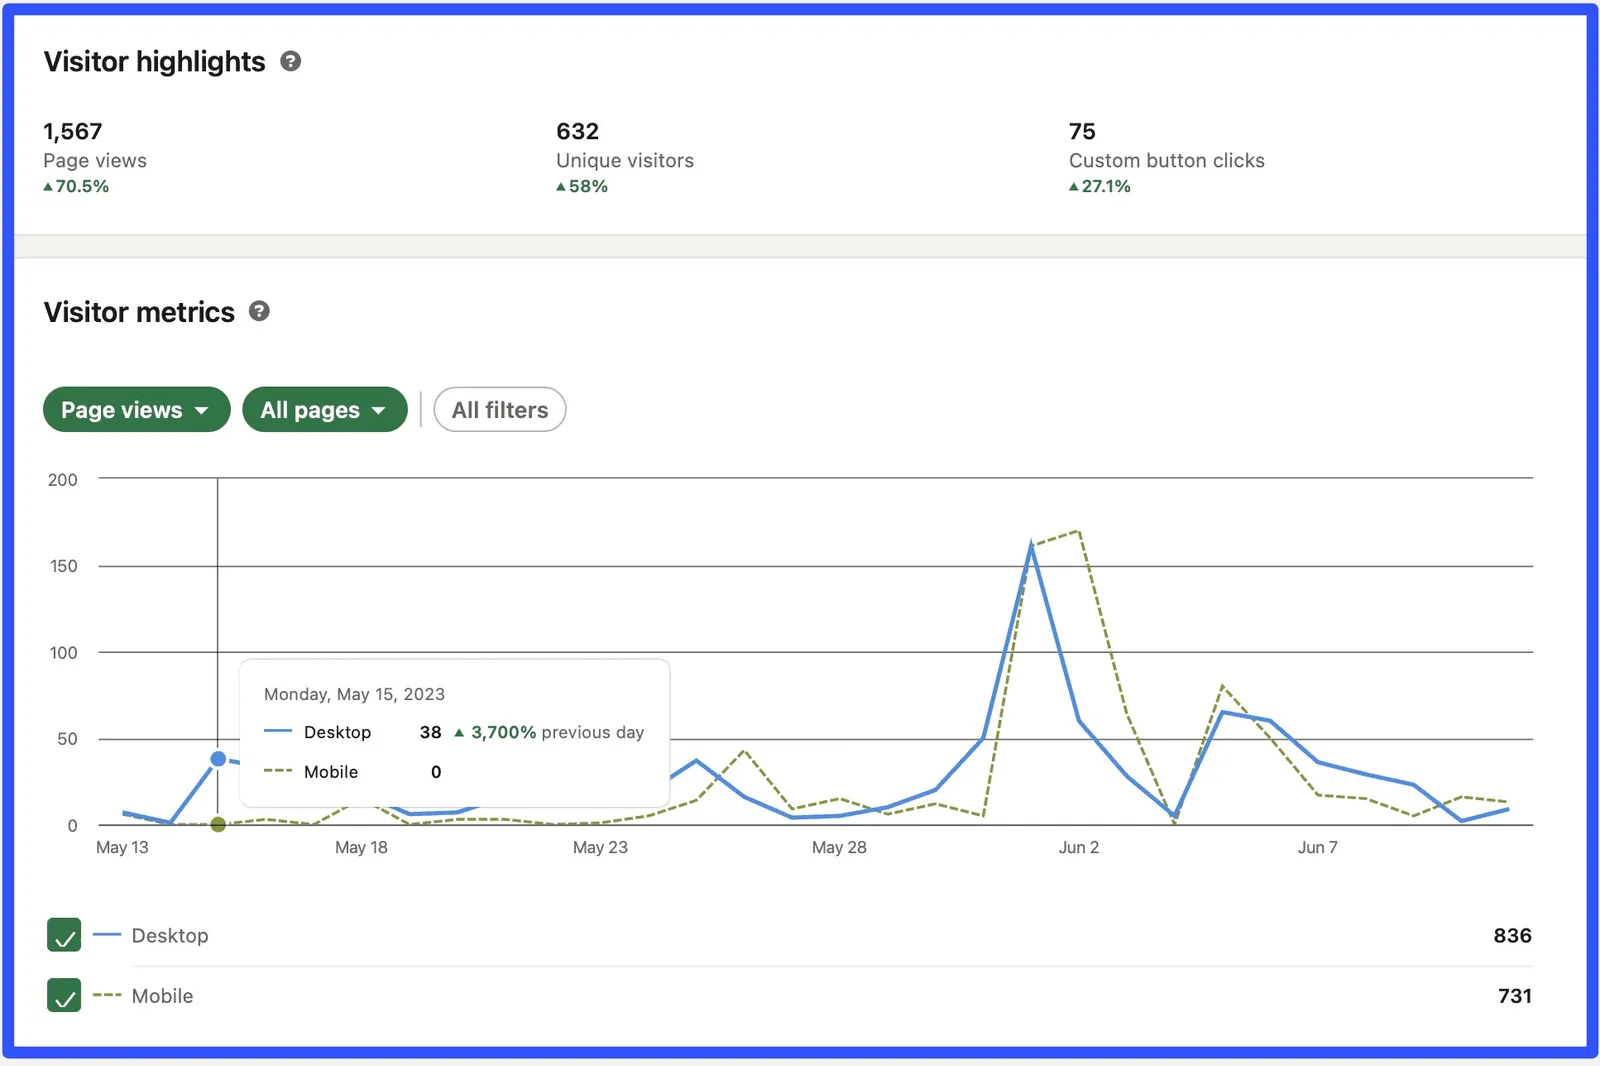
Task: Open the Visitor highlights help tooltip icon
Action: (290, 61)
